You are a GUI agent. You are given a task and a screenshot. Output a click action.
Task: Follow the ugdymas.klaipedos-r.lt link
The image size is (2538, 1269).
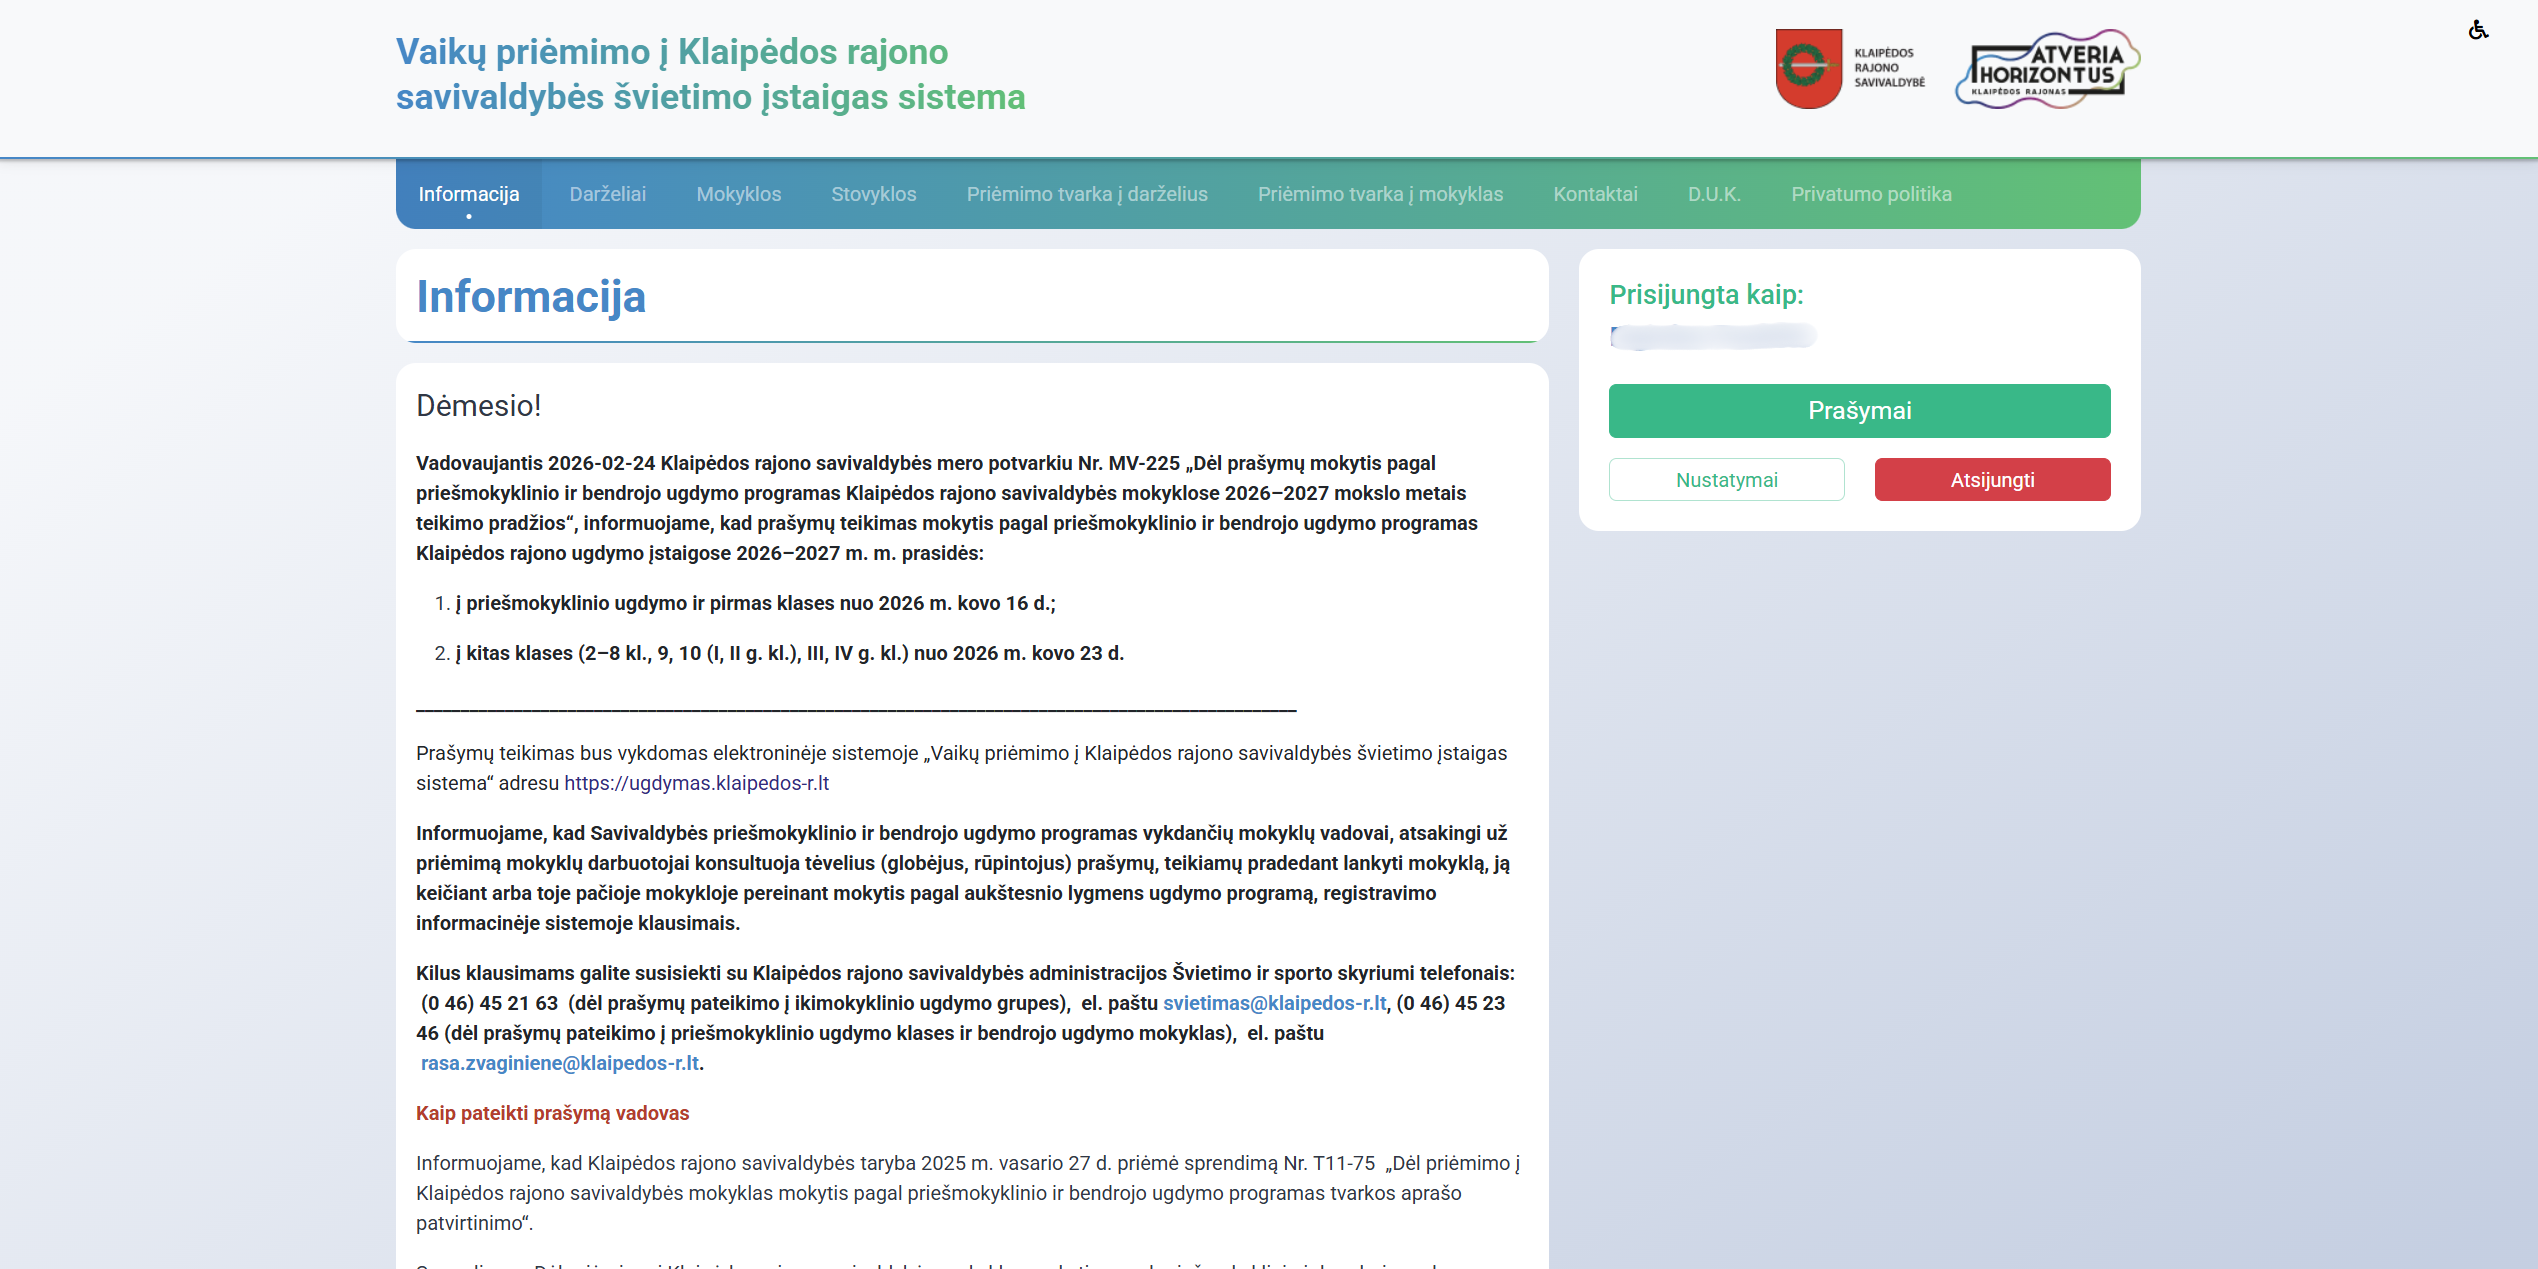point(697,783)
